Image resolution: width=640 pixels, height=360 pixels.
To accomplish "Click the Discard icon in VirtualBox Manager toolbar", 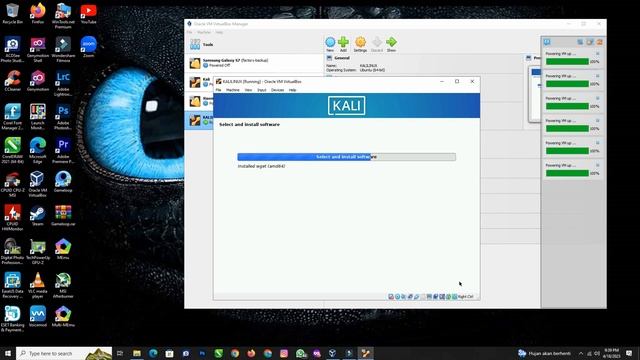I will [x=377, y=44].
